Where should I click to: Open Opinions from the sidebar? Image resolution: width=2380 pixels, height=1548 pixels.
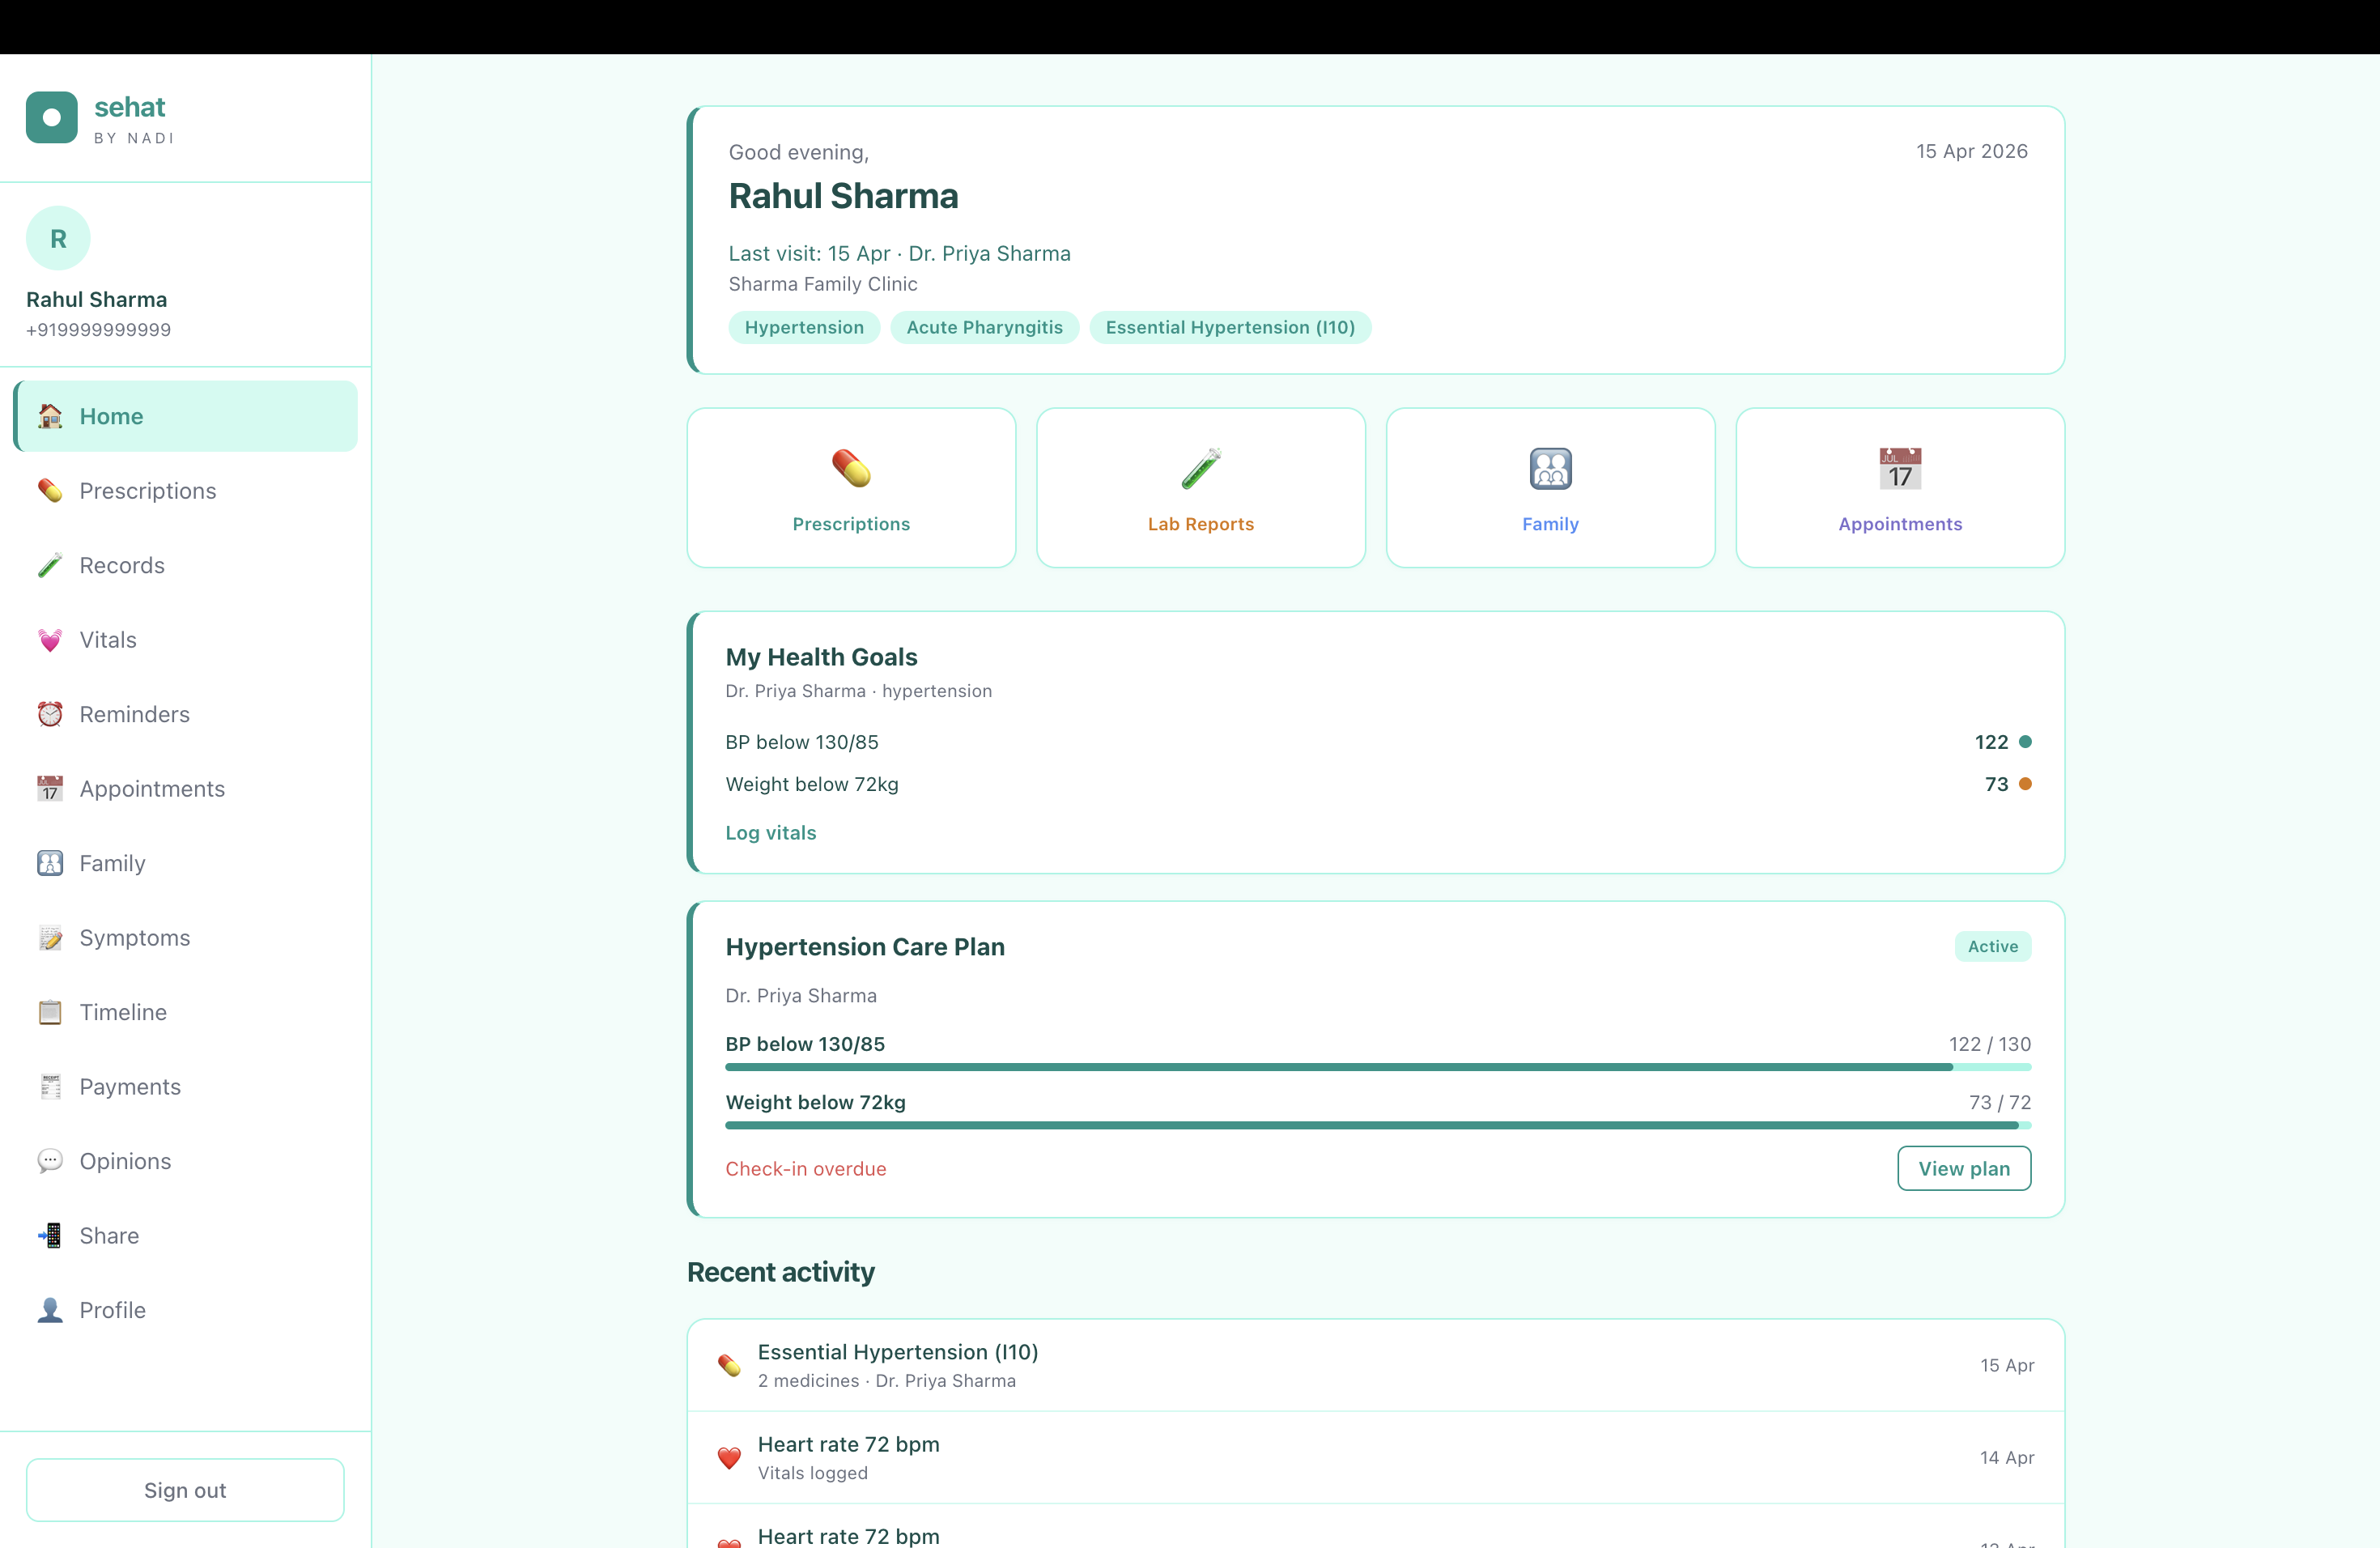[186, 1161]
